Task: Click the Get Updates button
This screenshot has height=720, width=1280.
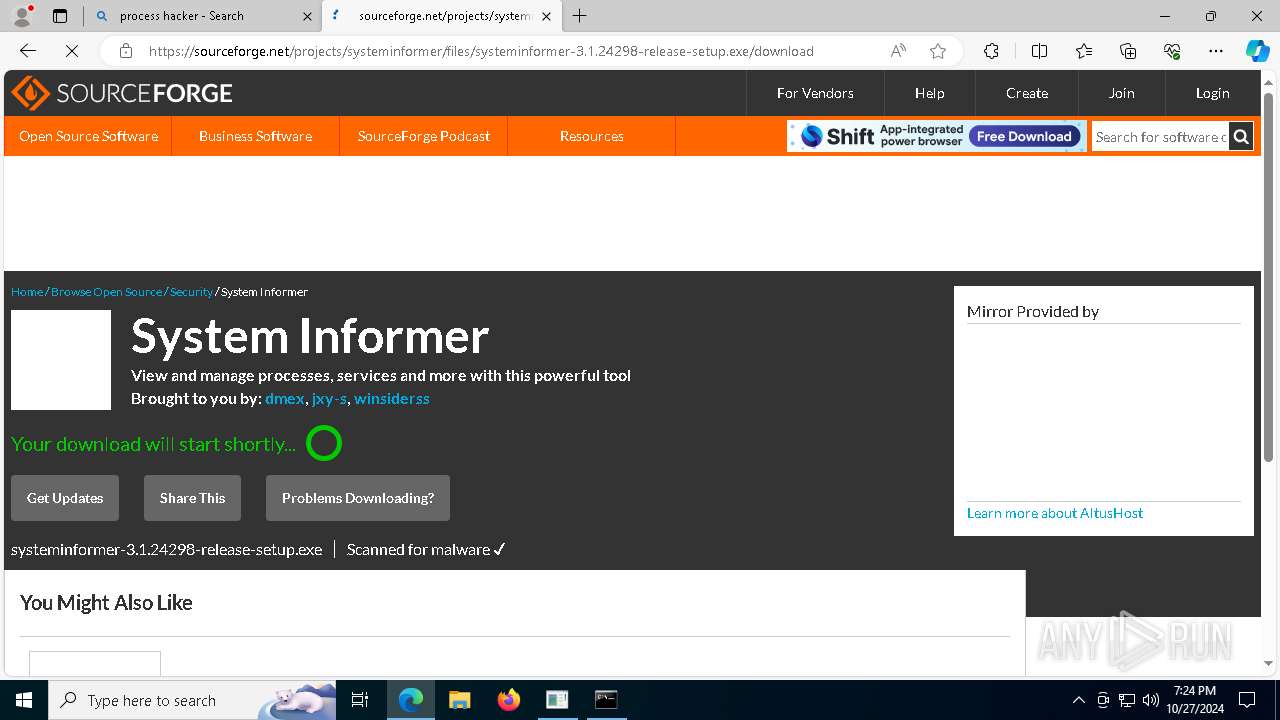Action: tap(65, 498)
